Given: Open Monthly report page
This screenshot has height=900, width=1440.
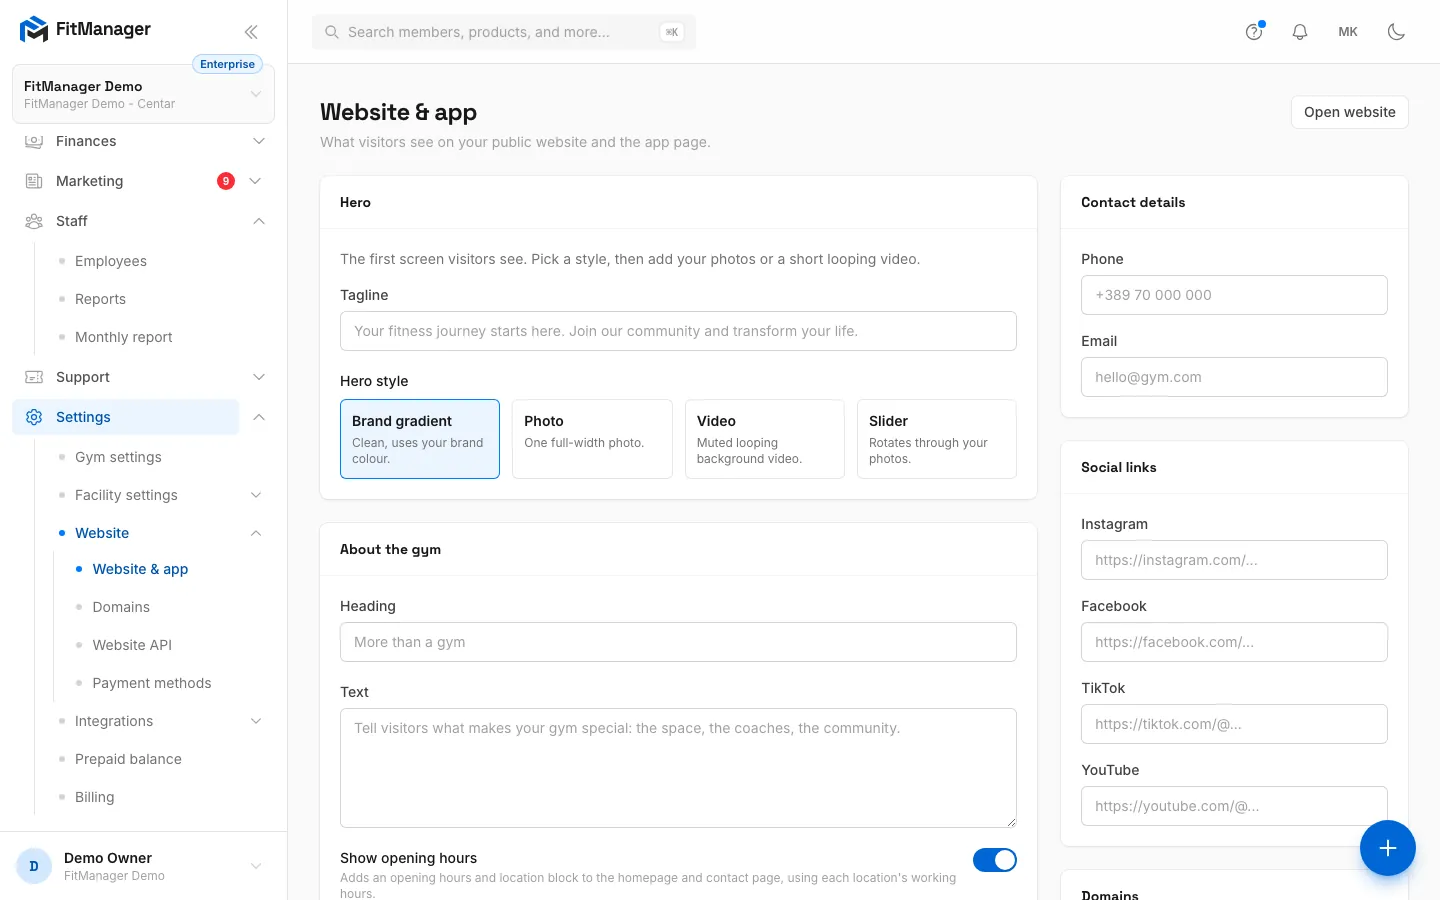Looking at the screenshot, I should (x=123, y=337).
